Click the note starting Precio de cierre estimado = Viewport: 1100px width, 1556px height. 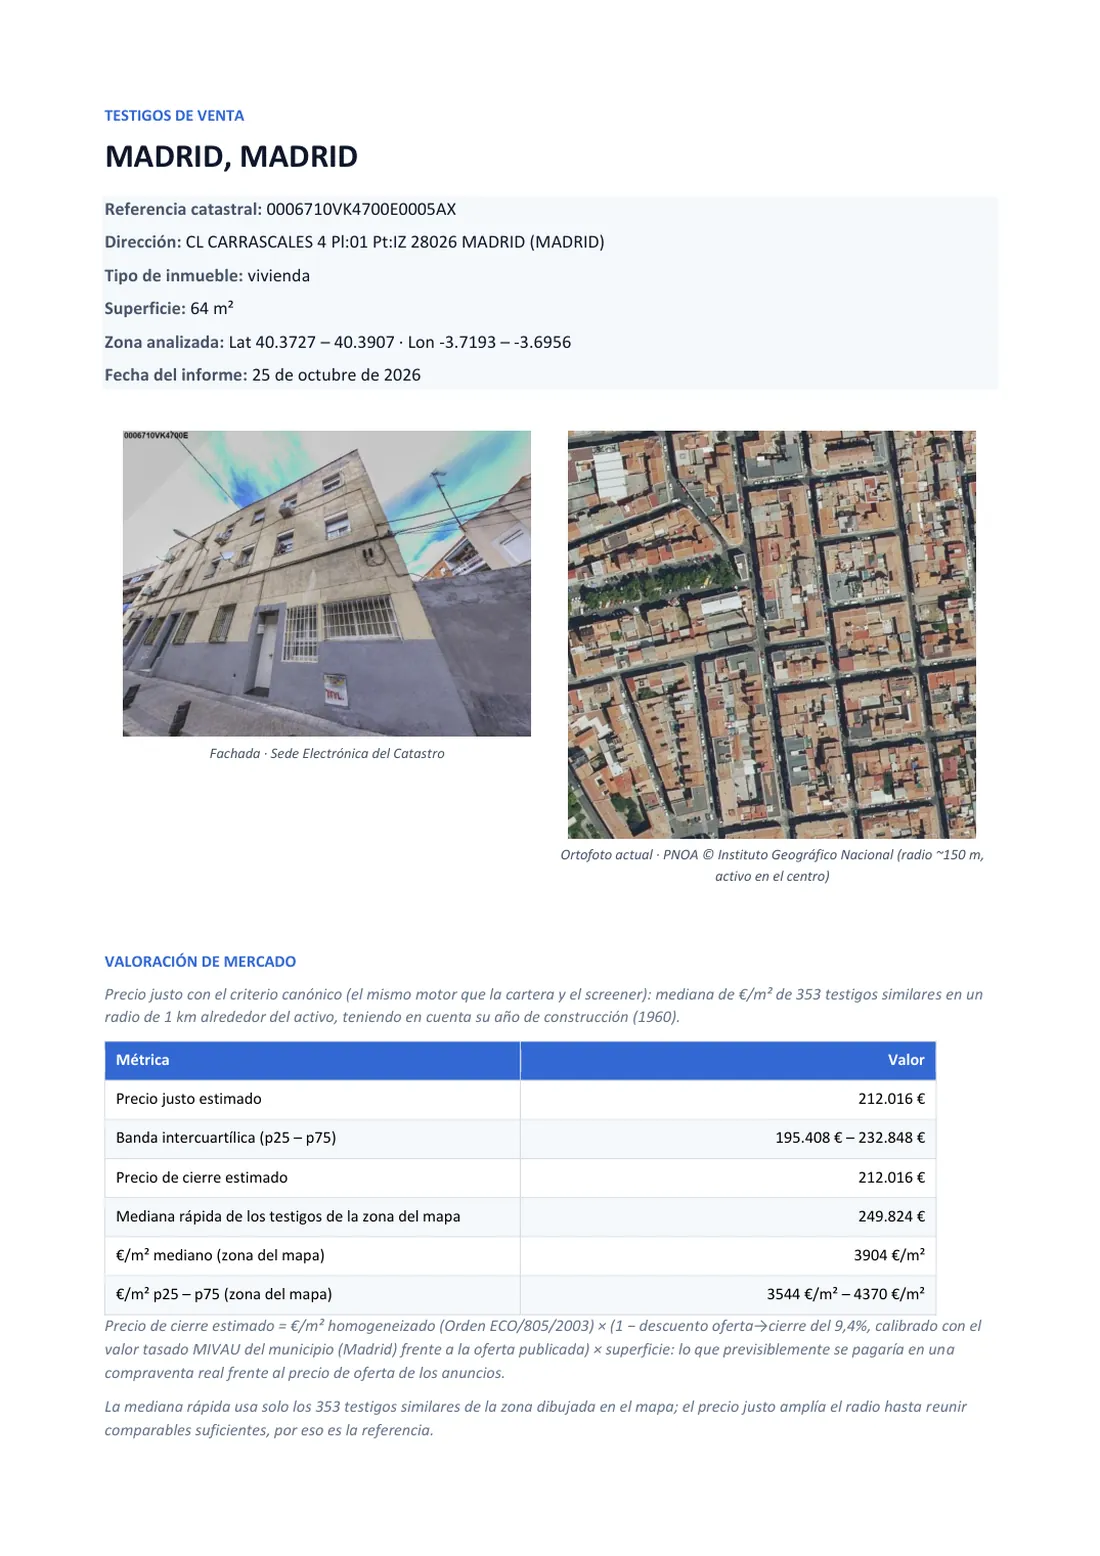543,1350
